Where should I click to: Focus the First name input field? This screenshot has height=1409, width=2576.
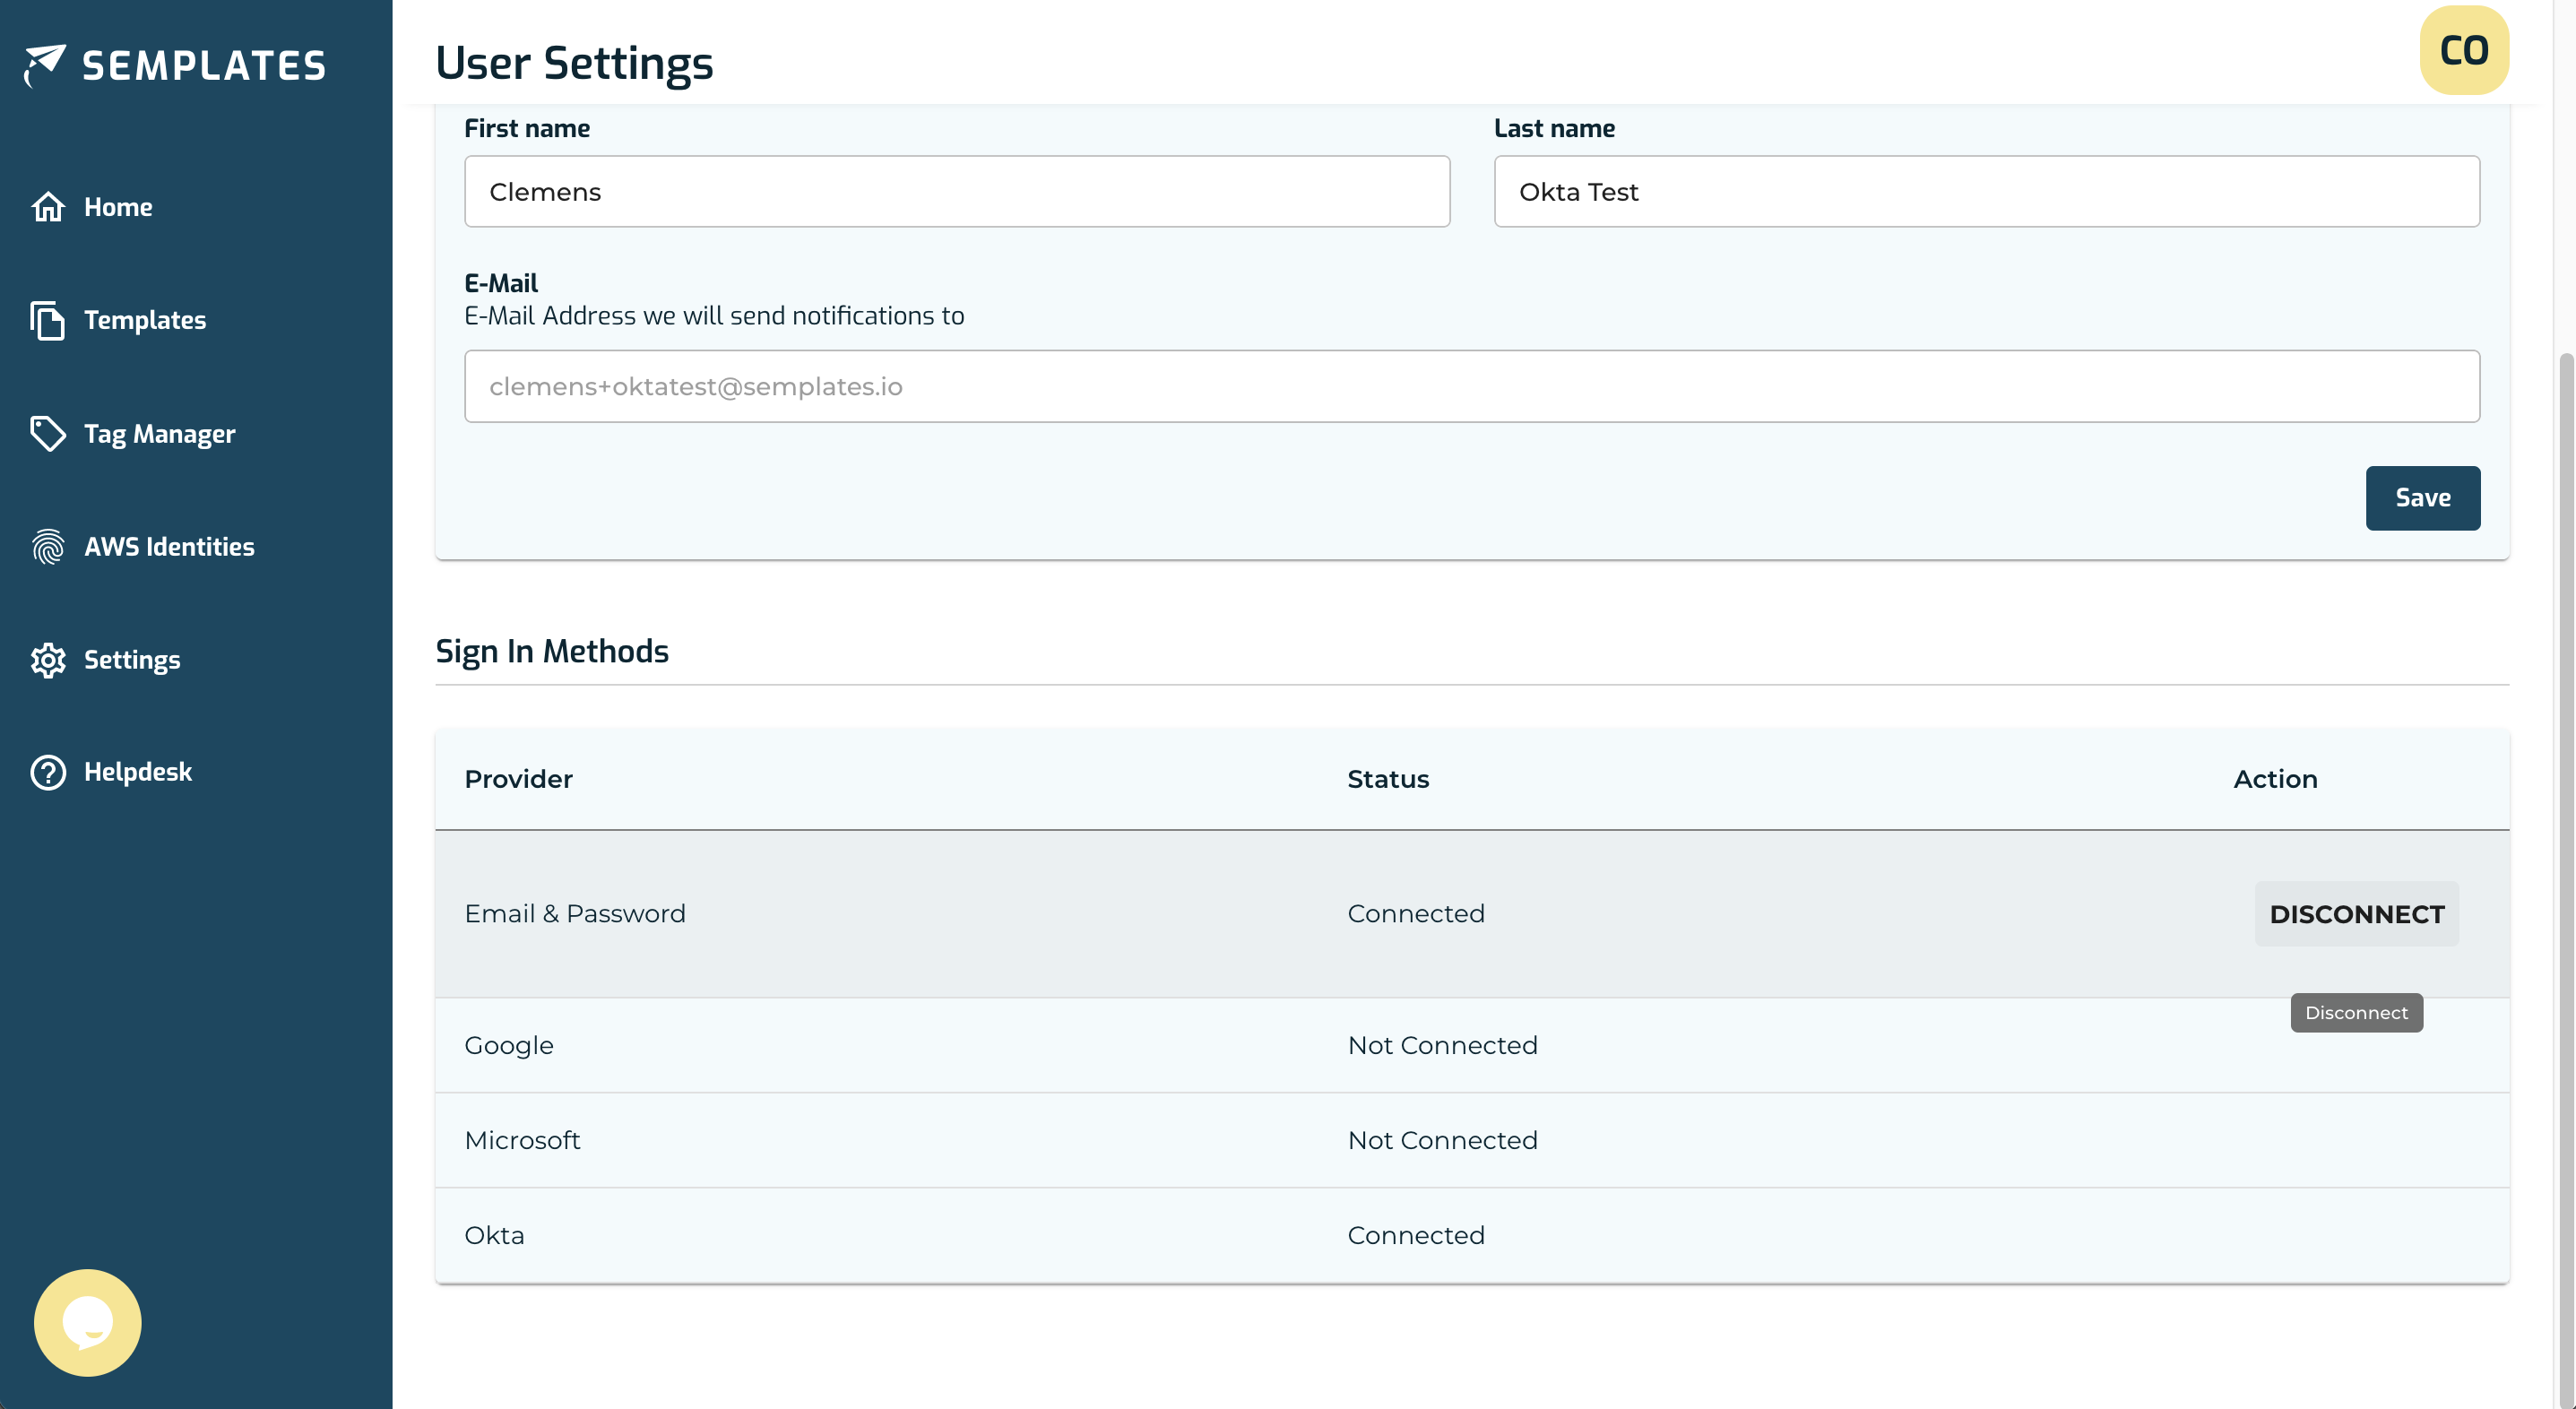click(956, 191)
